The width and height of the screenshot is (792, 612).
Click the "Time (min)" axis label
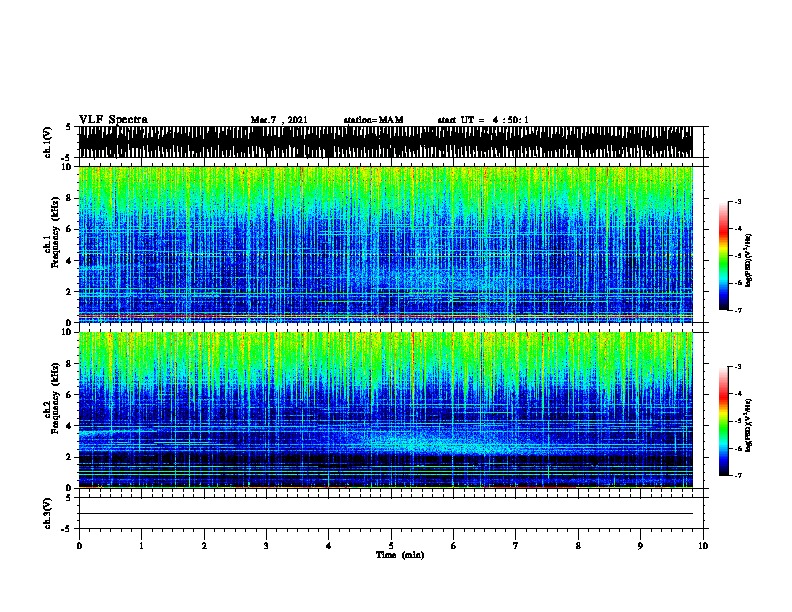pyautogui.click(x=400, y=555)
